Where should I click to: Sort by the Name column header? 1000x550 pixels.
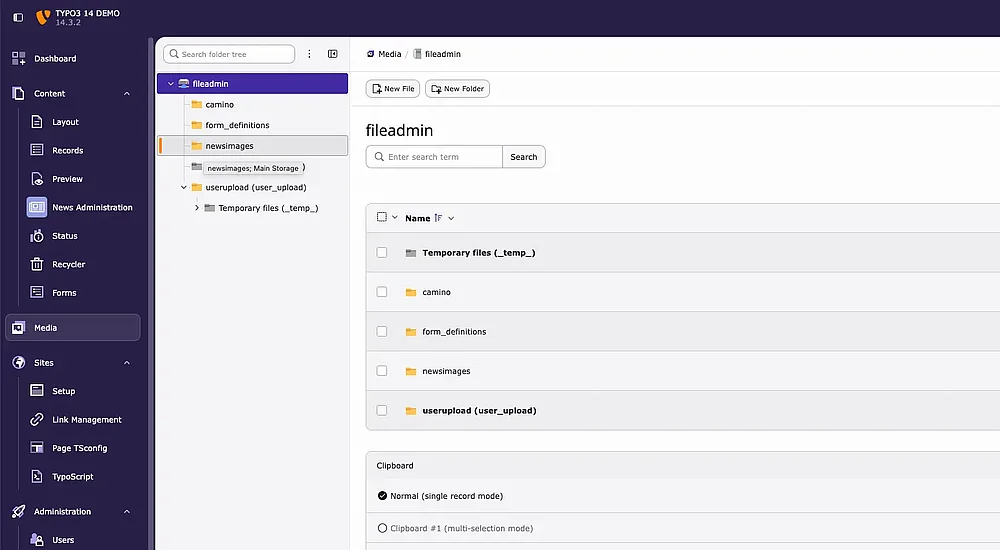tap(418, 218)
